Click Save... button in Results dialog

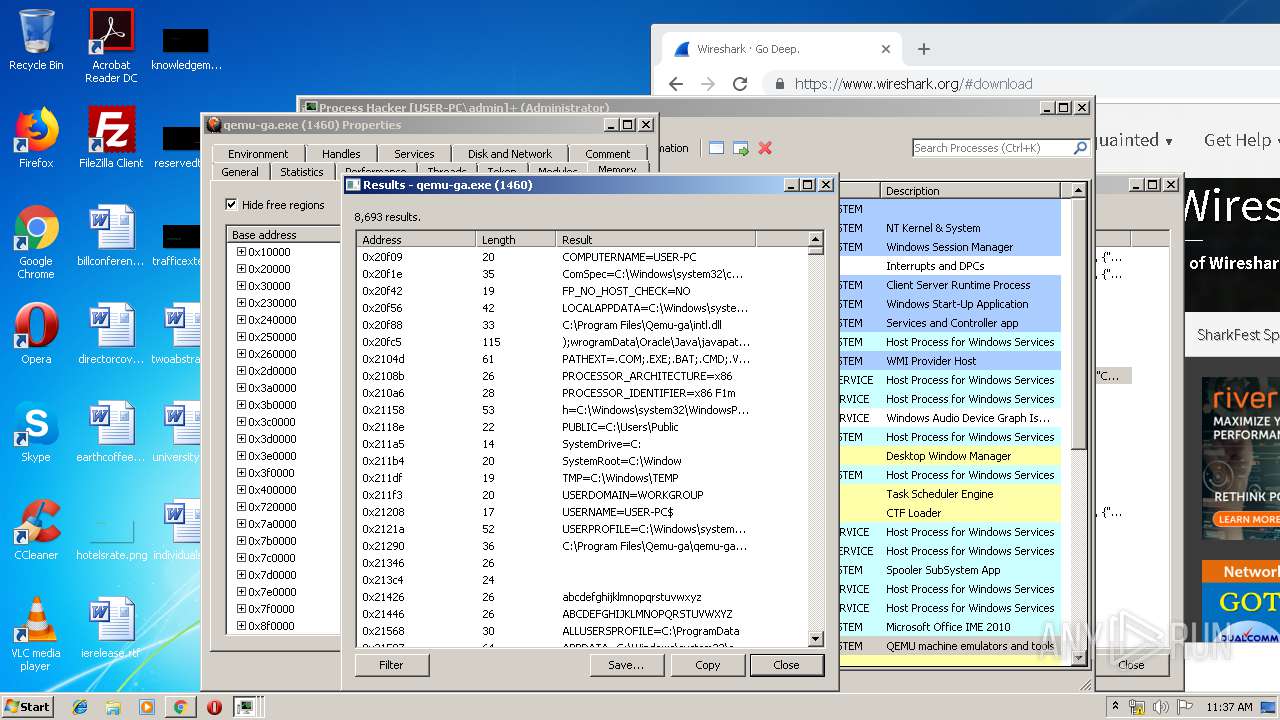[626, 665]
